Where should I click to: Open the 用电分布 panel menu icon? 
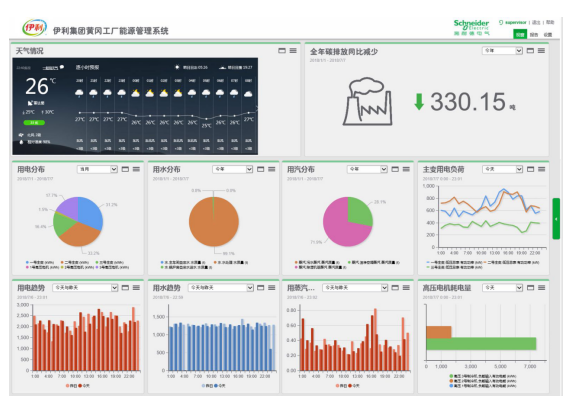tap(136, 169)
